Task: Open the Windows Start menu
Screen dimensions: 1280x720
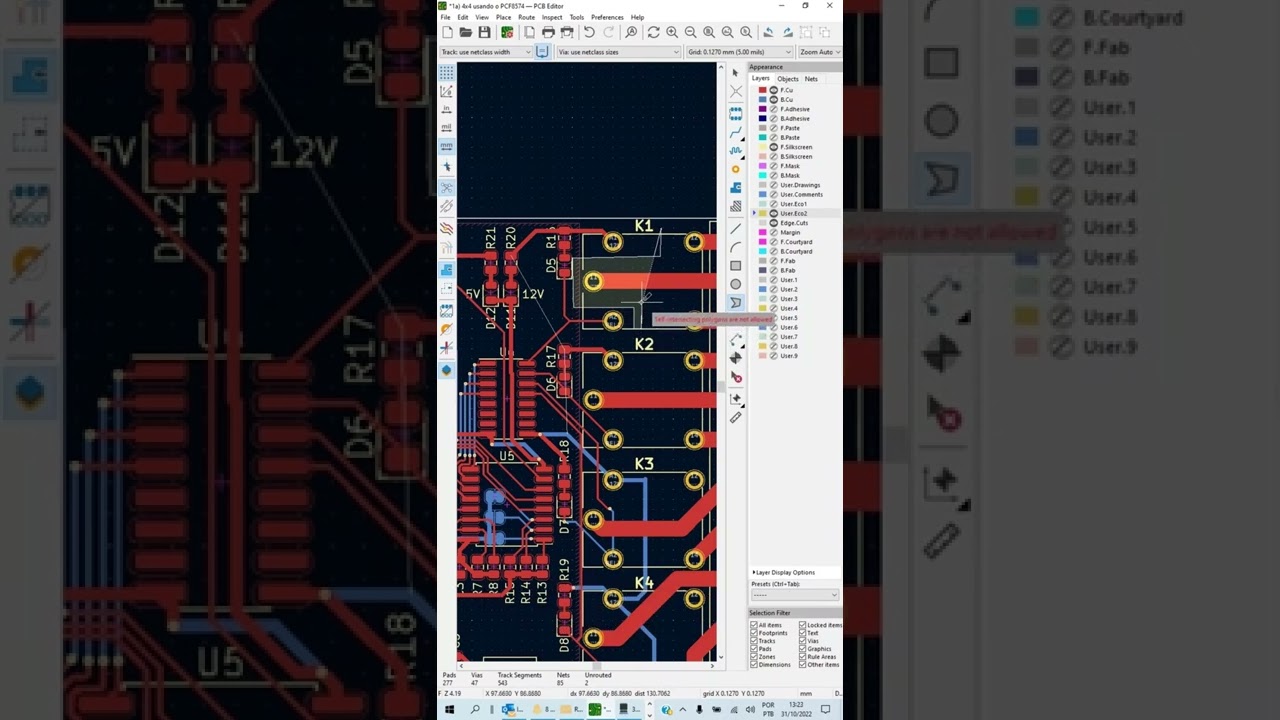Action: tap(449, 709)
